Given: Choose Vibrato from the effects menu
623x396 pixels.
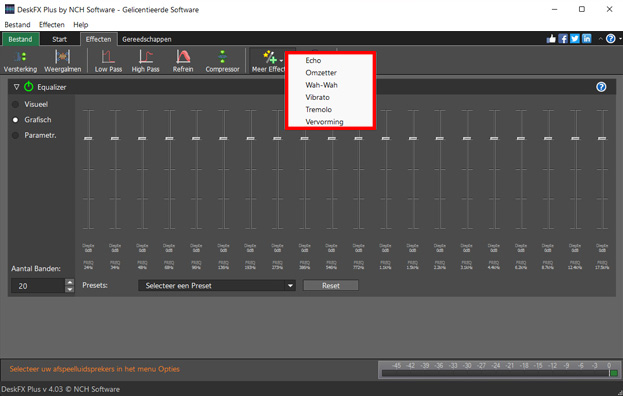Looking at the screenshot, I should click(317, 97).
